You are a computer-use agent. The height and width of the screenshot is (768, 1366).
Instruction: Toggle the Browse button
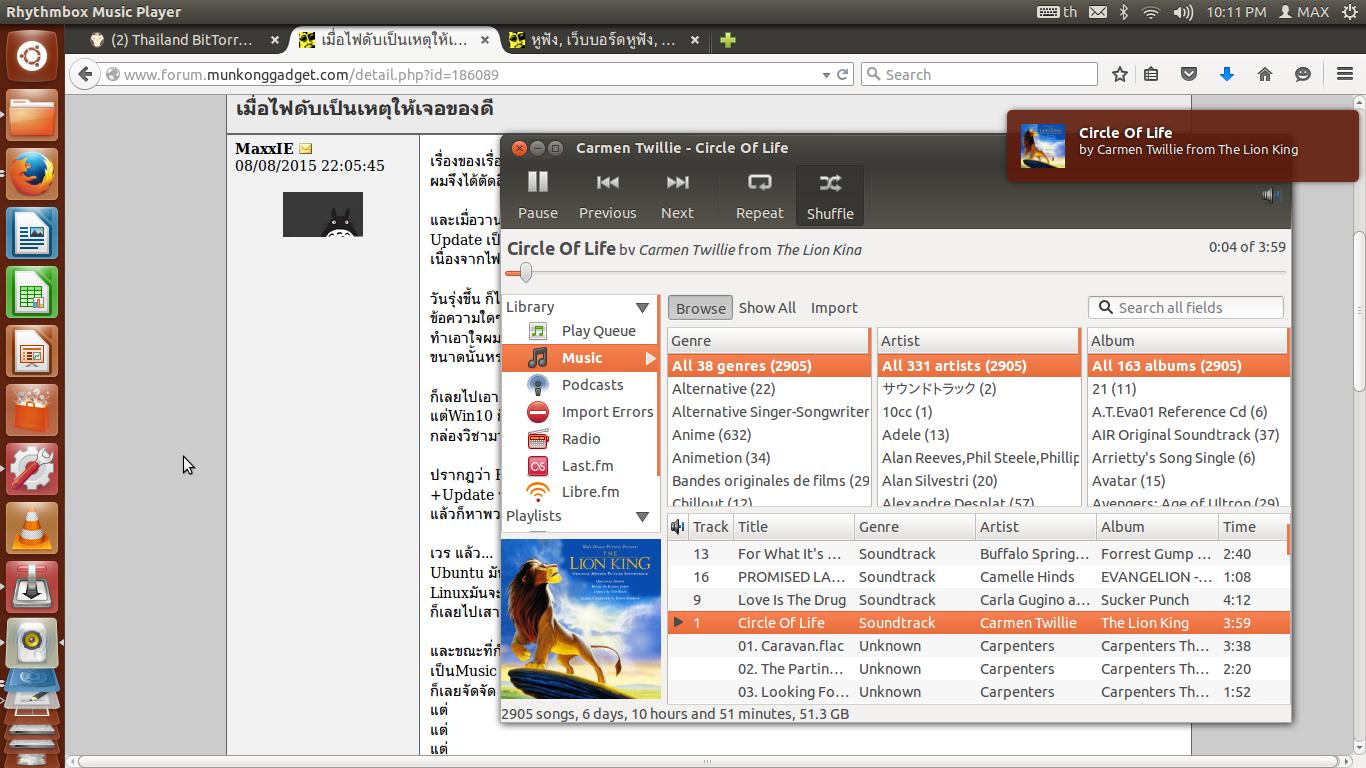click(x=700, y=308)
